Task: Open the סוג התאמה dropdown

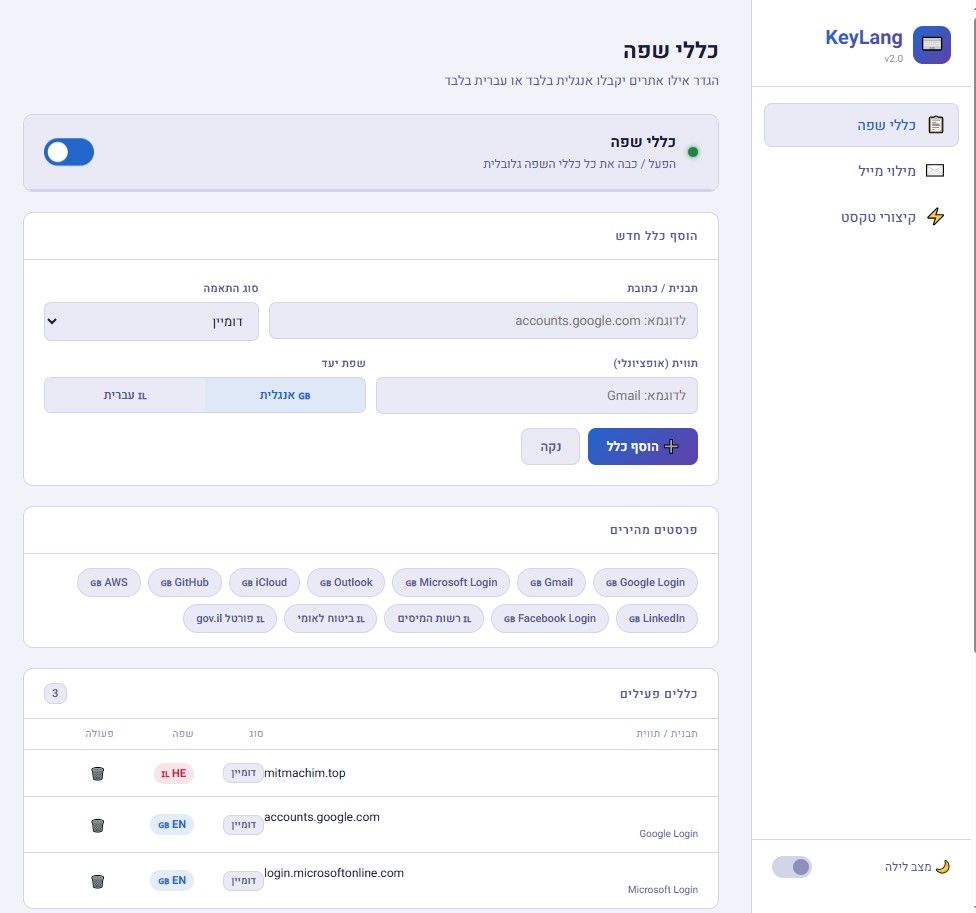Action: (151, 321)
